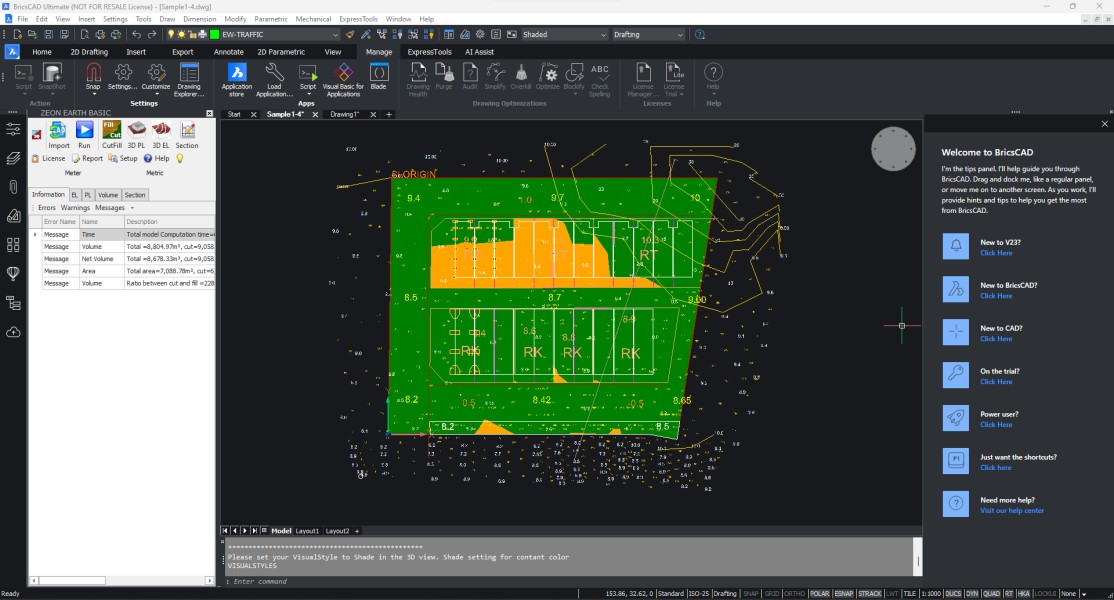
Task: Toggle POLAR tracking in status bar
Action: point(819,594)
